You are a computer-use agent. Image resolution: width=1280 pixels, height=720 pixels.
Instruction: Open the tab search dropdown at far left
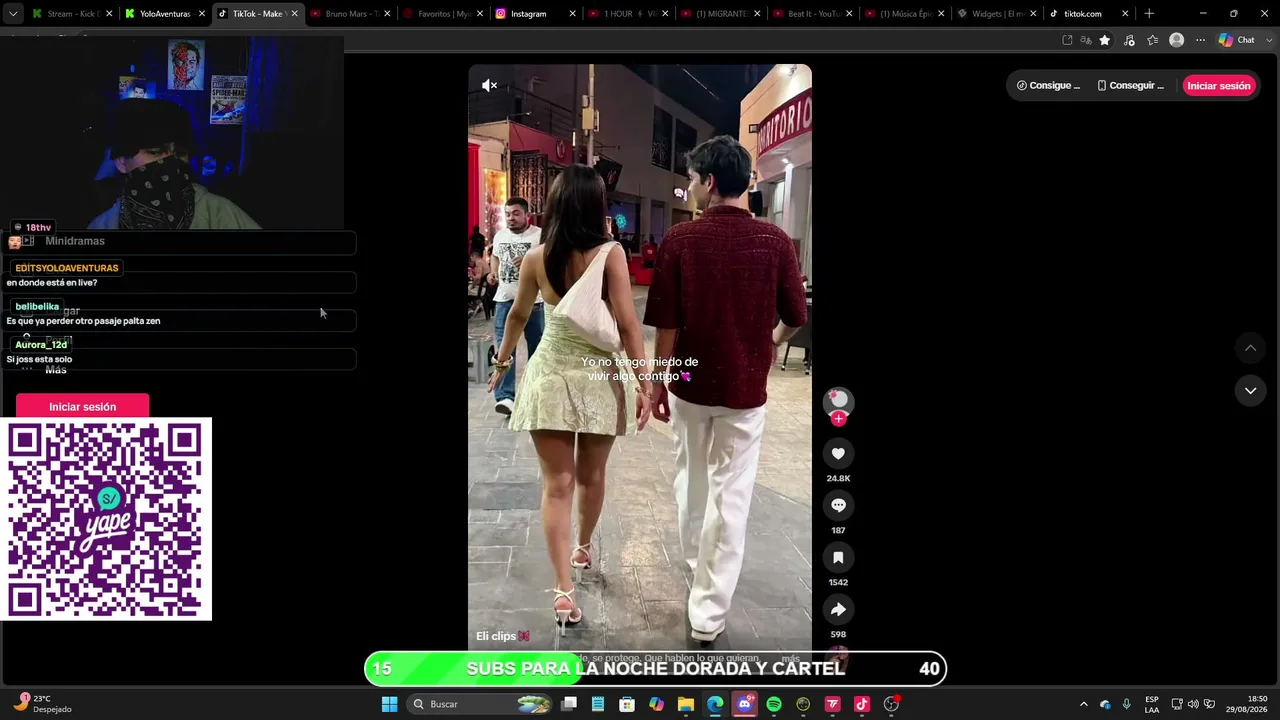click(x=13, y=14)
